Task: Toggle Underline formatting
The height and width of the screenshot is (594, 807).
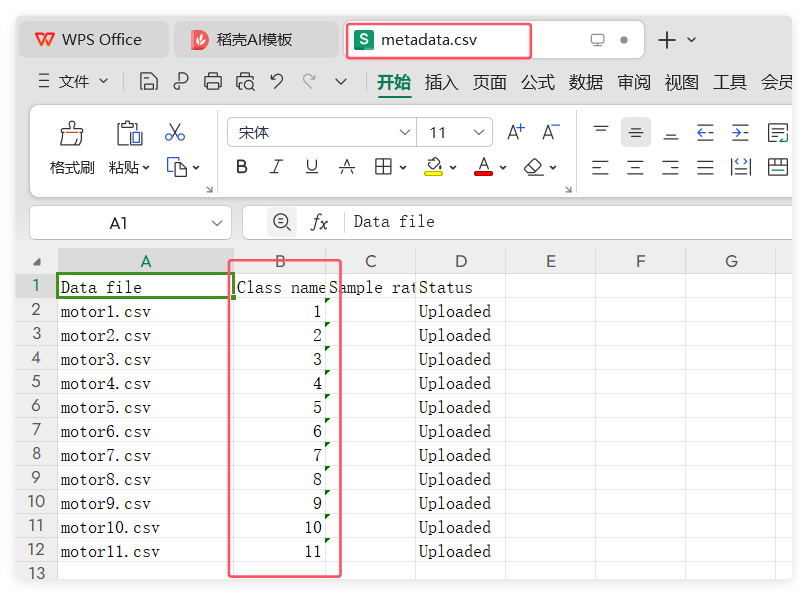Action: tap(311, 167)
